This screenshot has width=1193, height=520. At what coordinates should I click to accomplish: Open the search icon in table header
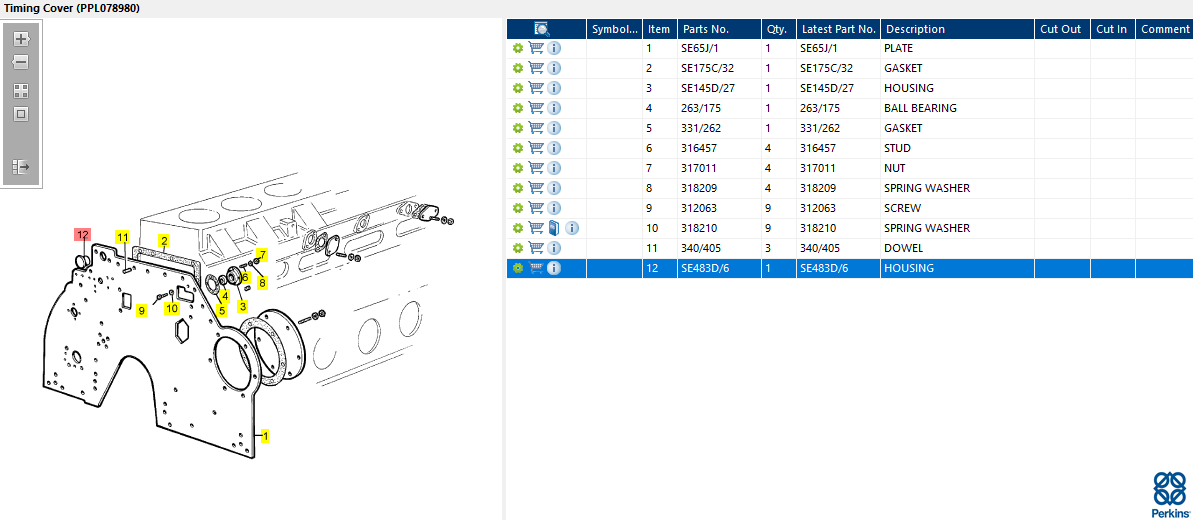coord(542,29)
